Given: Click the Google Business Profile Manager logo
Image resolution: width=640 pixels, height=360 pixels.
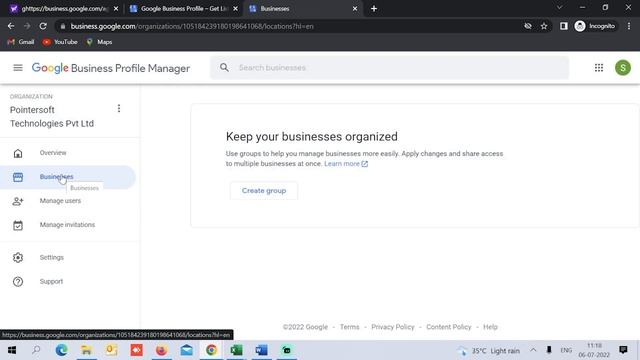Looking at the screenshot, I should click(x=111, y=68).
